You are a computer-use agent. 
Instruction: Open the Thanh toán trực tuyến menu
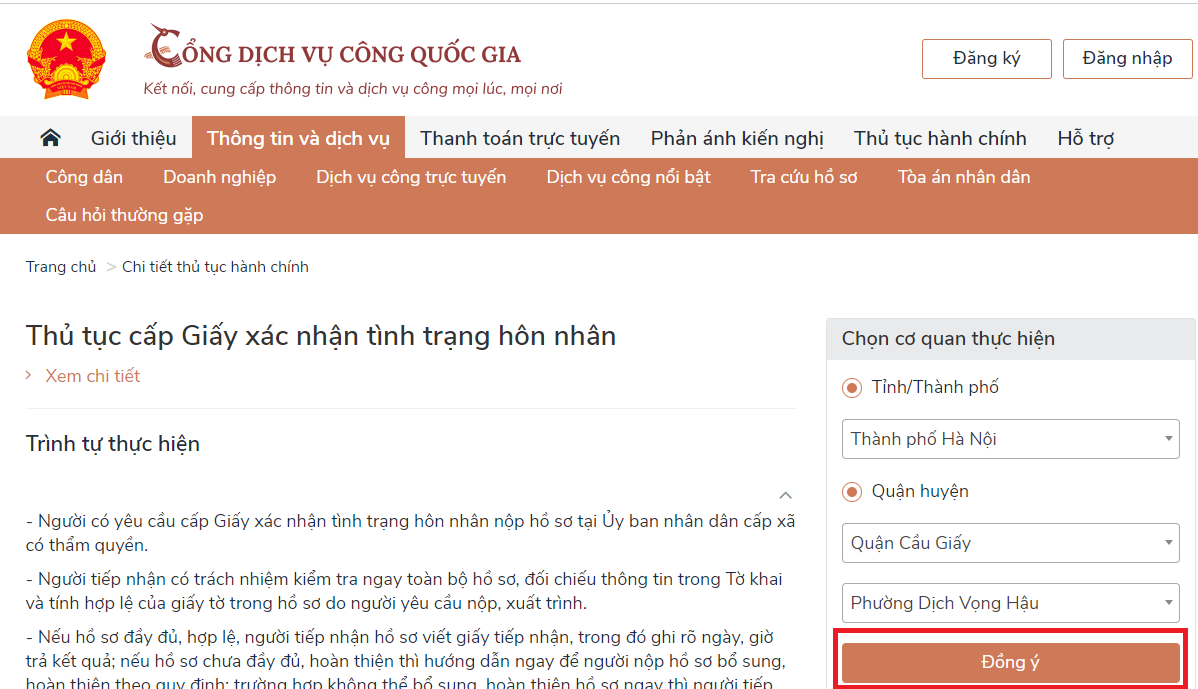coord(520,138)
